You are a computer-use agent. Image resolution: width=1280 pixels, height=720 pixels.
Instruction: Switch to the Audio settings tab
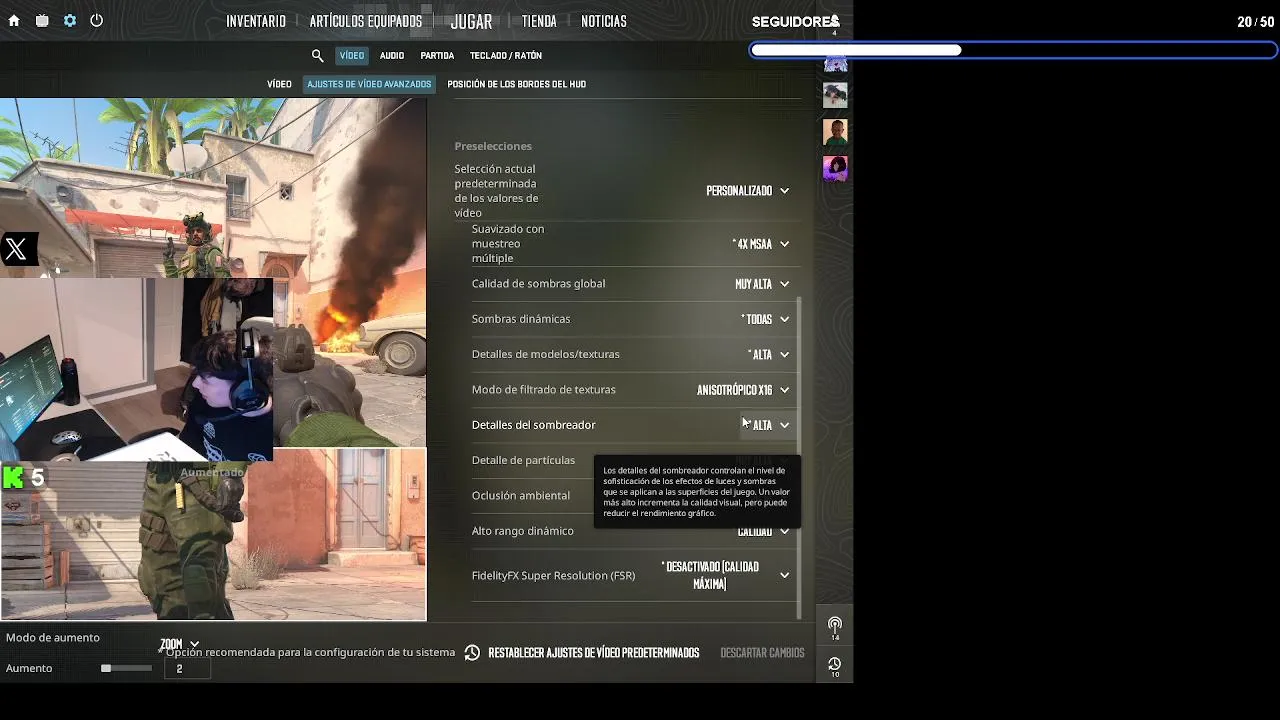coord(392,56)
